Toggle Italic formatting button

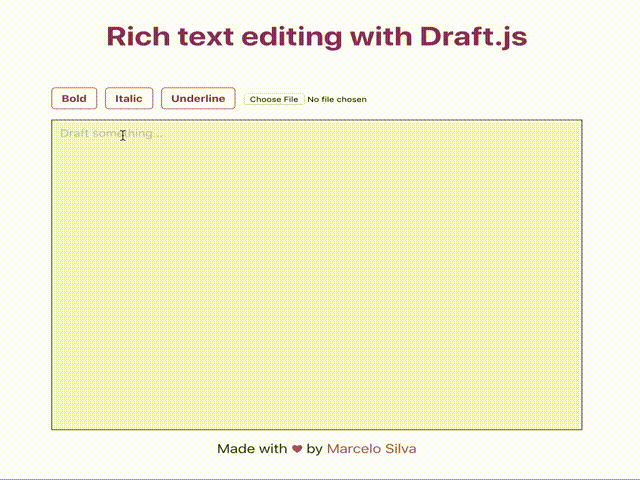coord(129,98)
